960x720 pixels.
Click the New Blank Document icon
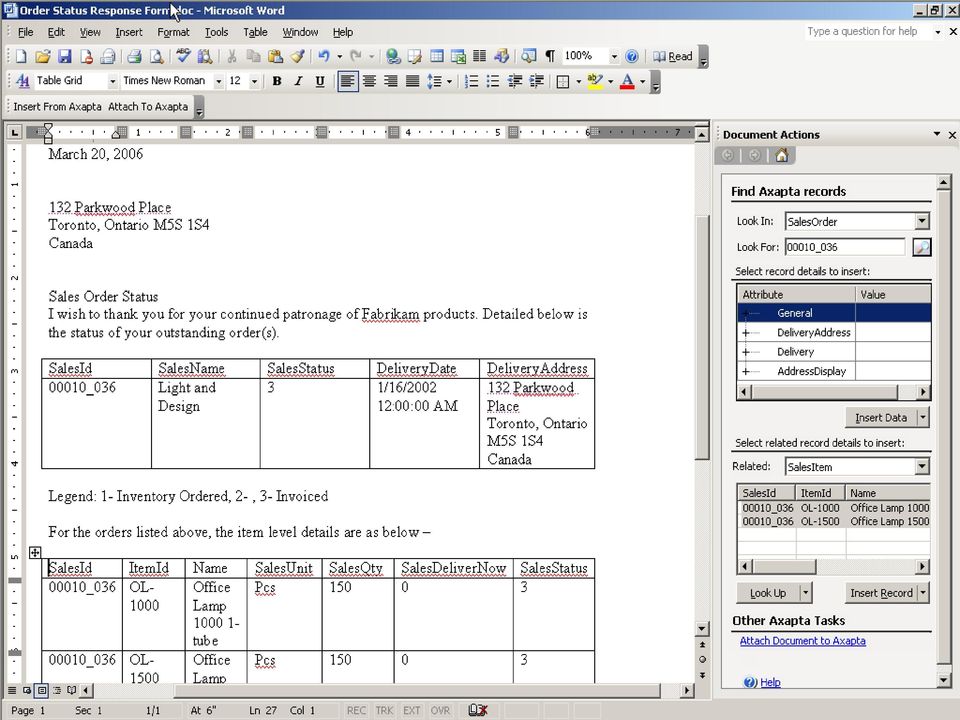coord(21,56)
